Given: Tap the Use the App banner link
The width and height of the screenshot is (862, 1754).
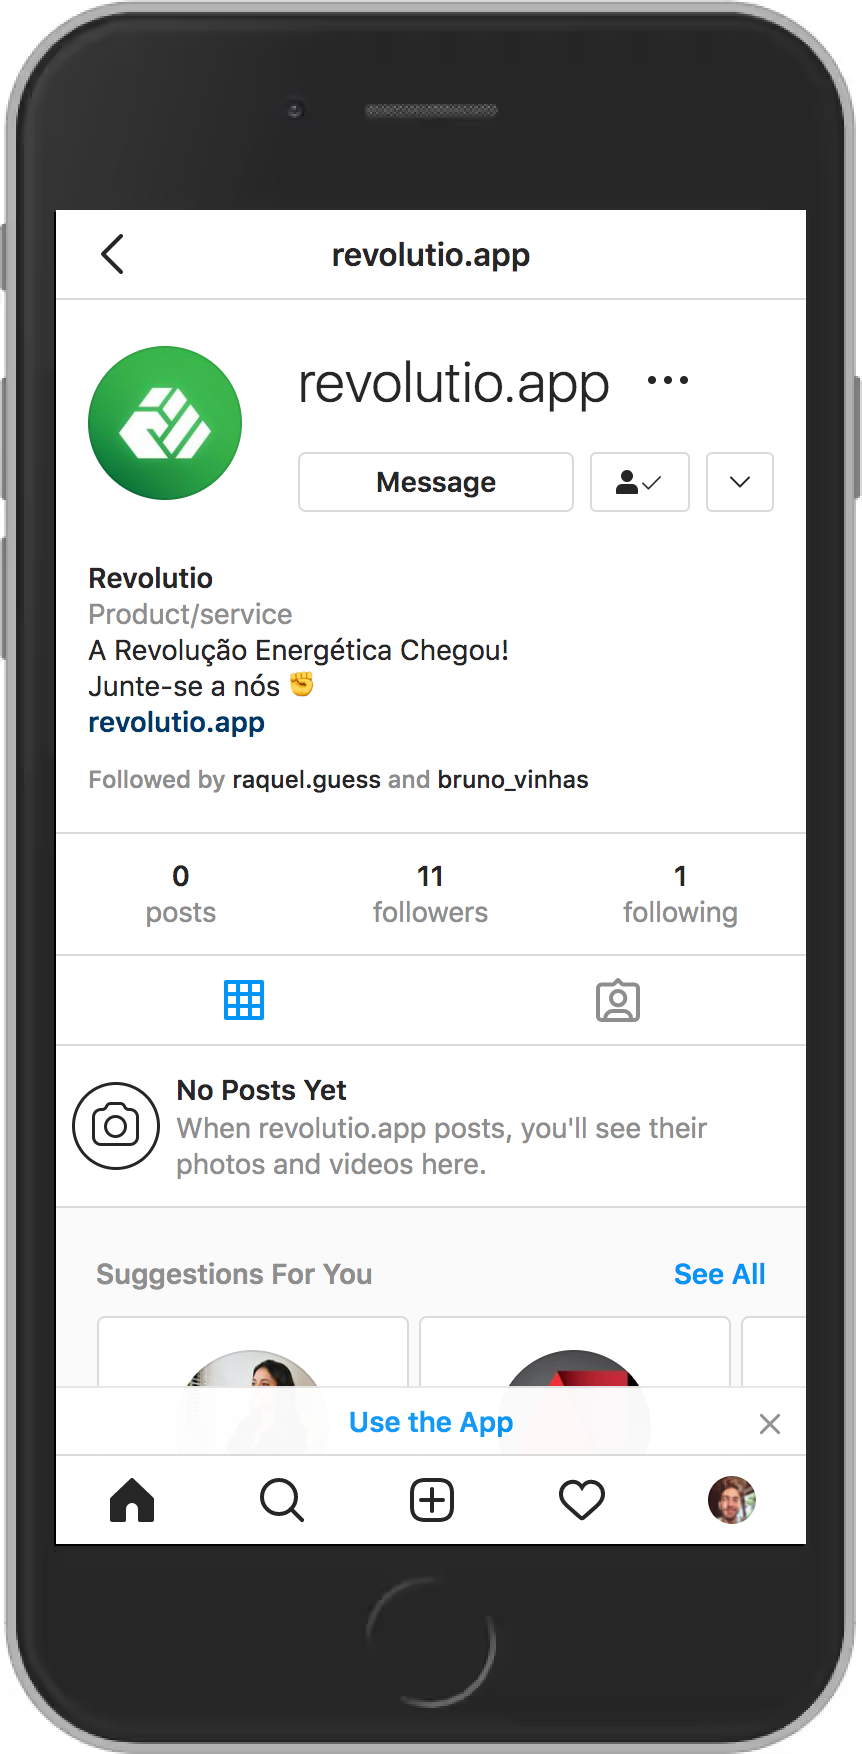Looking at the screenshot, I should pos(431,1422).
